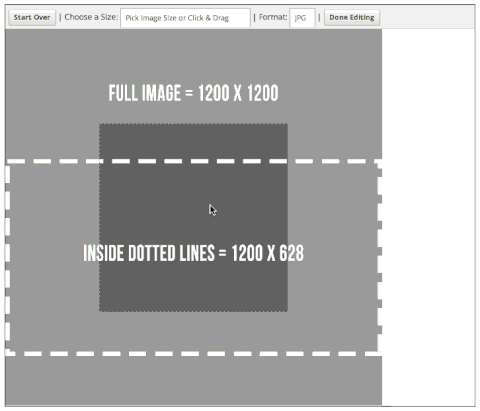The width and height of the screenshot is (480, 411).
Task: Click the FULL IMAGE = 1200 X 1200 text
Action: 193,93
